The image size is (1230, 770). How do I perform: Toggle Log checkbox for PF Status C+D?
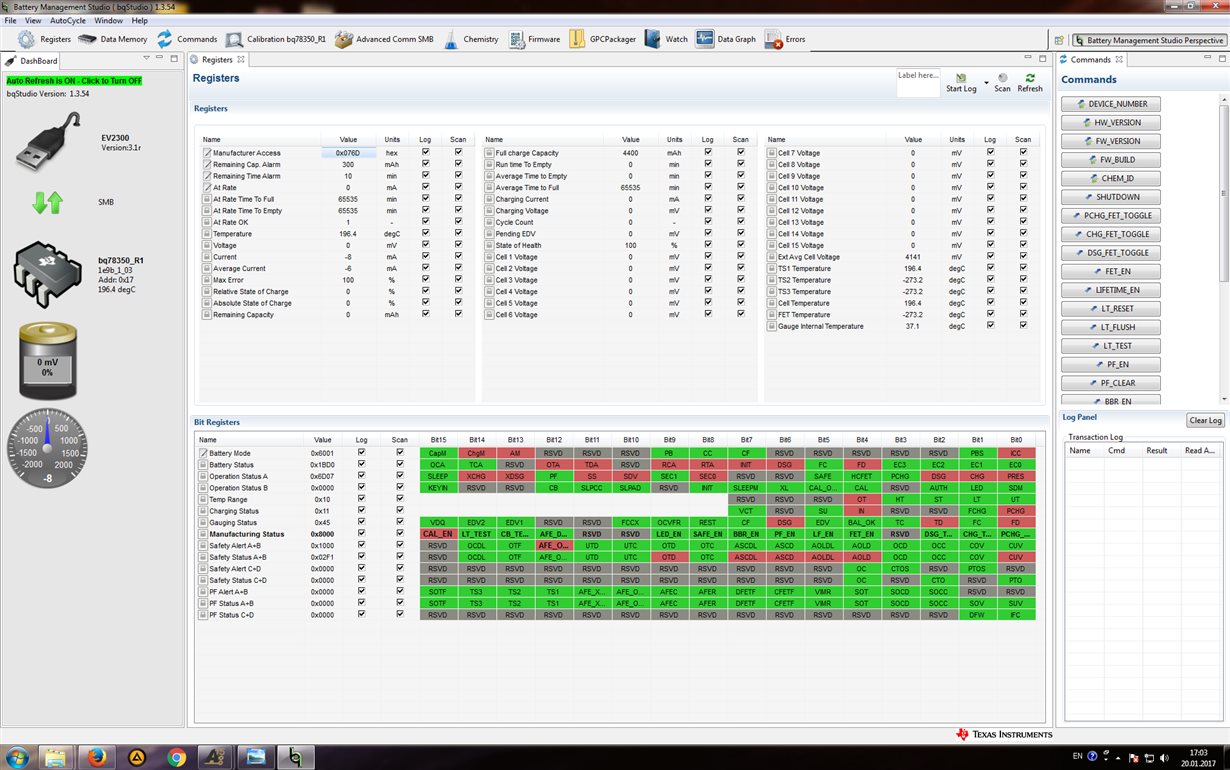click(x=361, y=615)
